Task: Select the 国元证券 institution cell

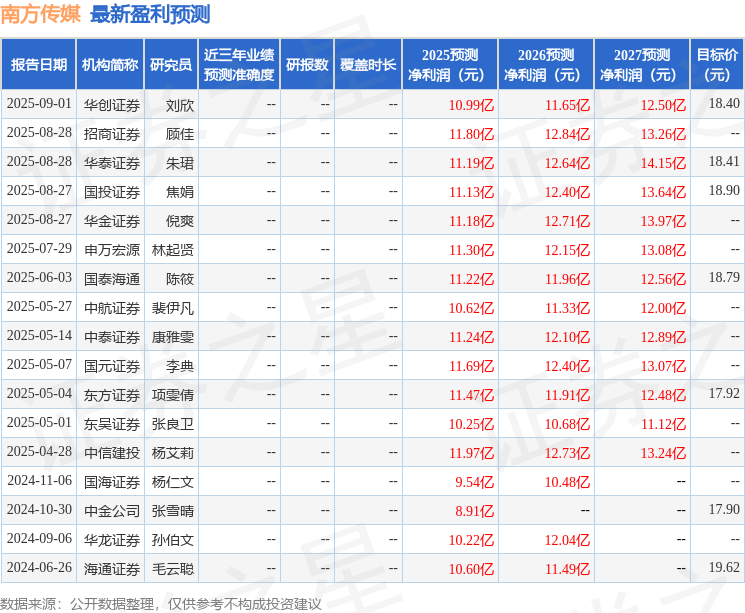Action: tap(112, 366)
